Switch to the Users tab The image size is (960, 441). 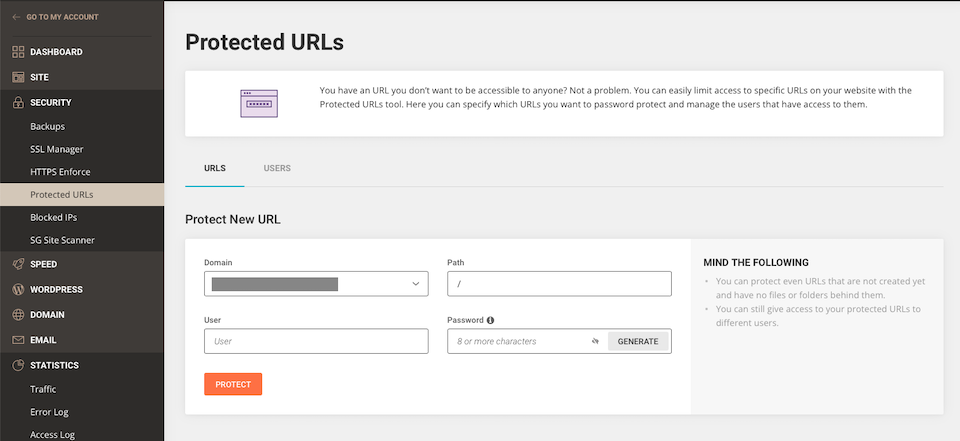tap(277, 168)
